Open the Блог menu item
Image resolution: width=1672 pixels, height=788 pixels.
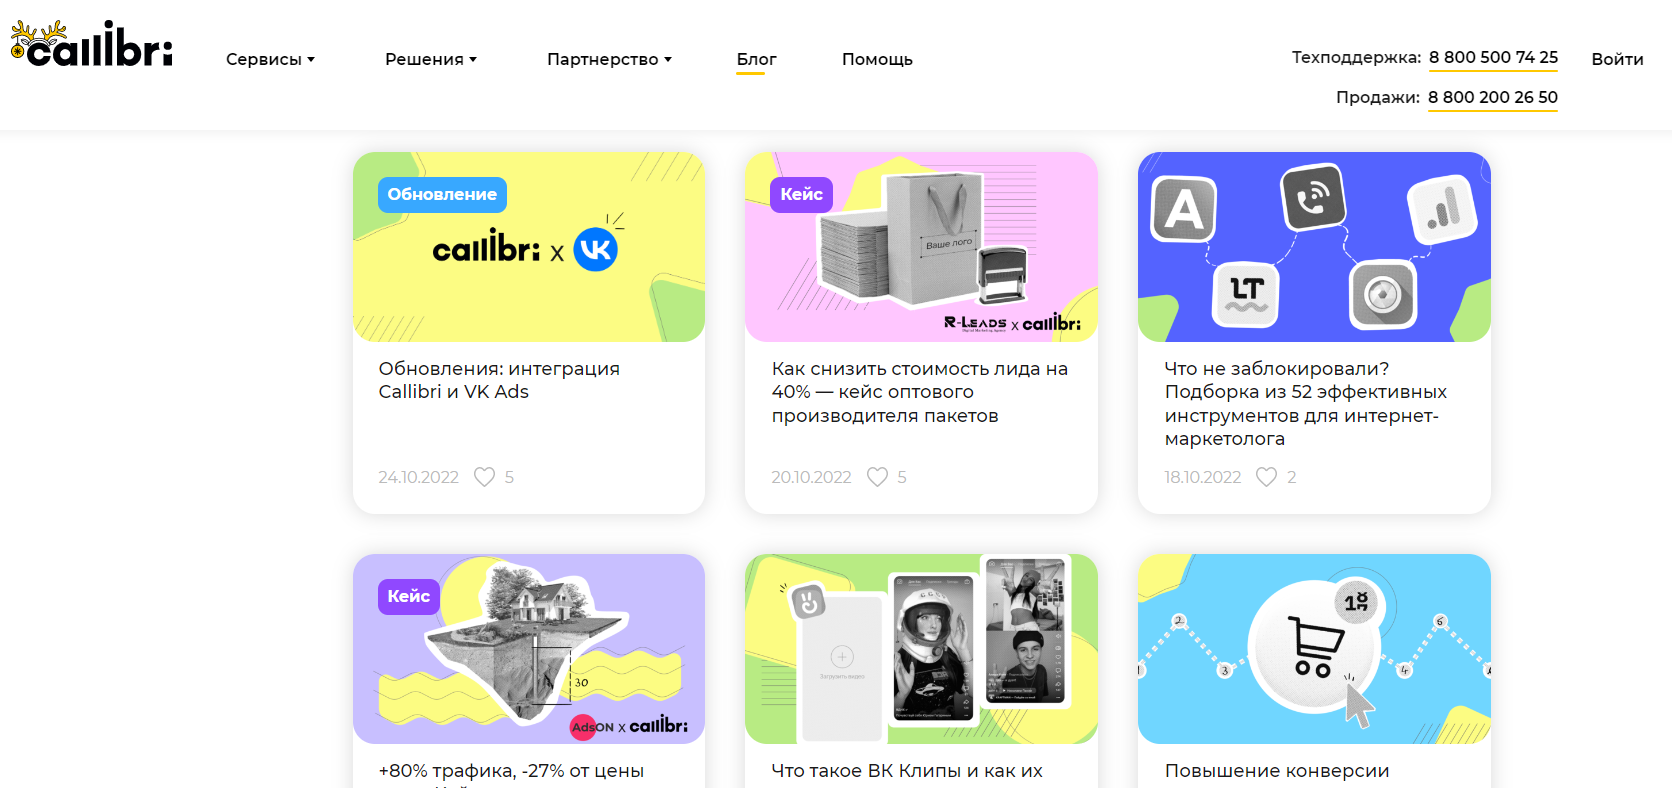coord(756,59)
